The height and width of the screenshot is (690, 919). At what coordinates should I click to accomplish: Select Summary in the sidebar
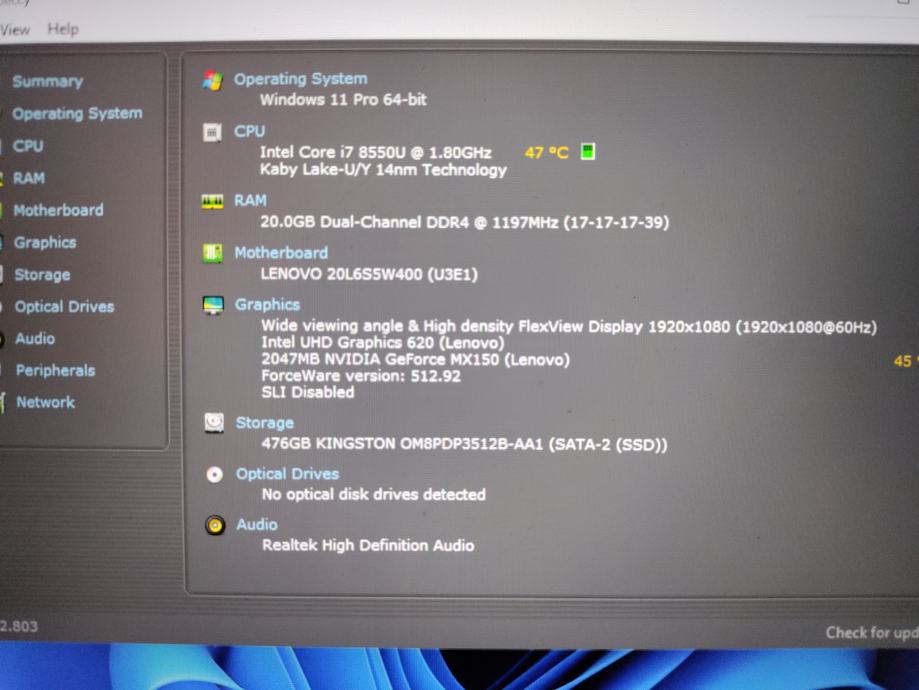coord(48,81)
